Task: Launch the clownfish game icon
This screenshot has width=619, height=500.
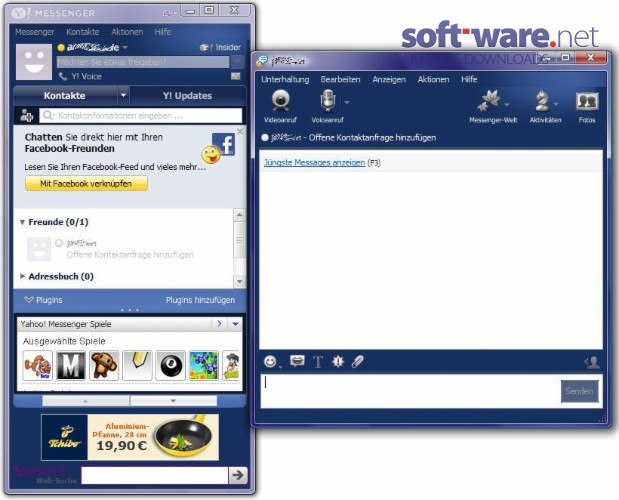Action: click(x=38, y=365)
